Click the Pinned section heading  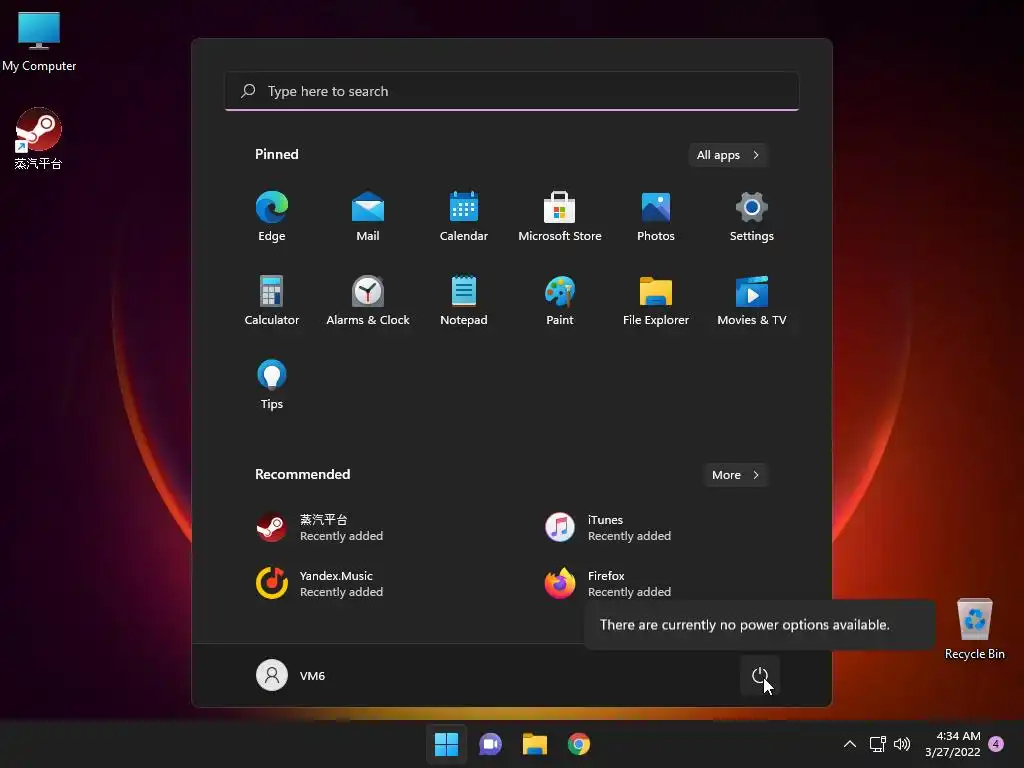(x=277, y=154)
